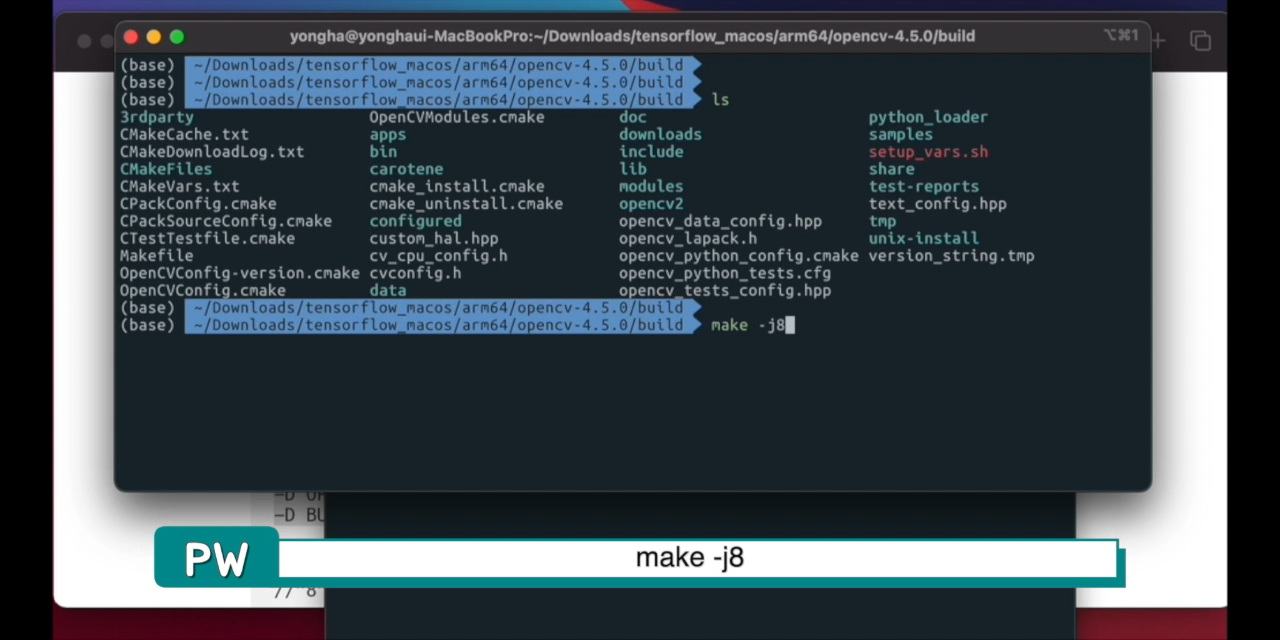Click the red close button of terminal

coord(130,37)
